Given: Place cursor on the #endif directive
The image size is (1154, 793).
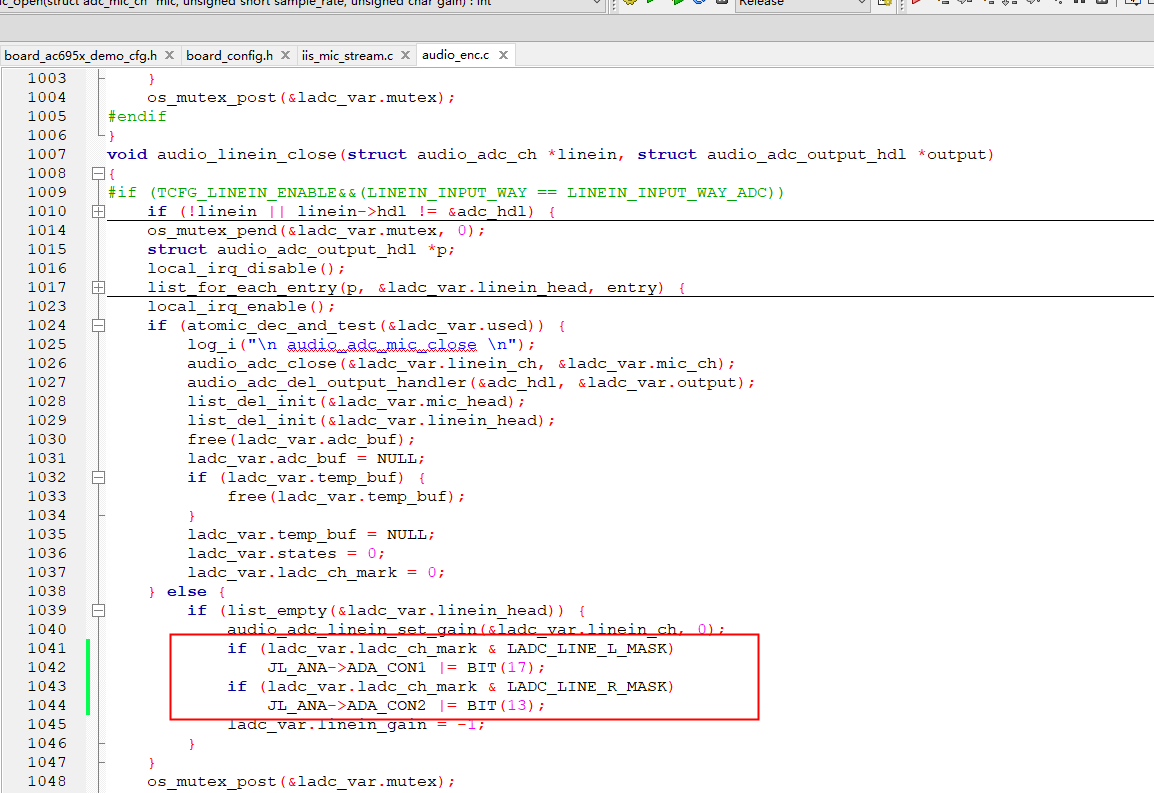Looking at the screenshot, I should [137, 116].
